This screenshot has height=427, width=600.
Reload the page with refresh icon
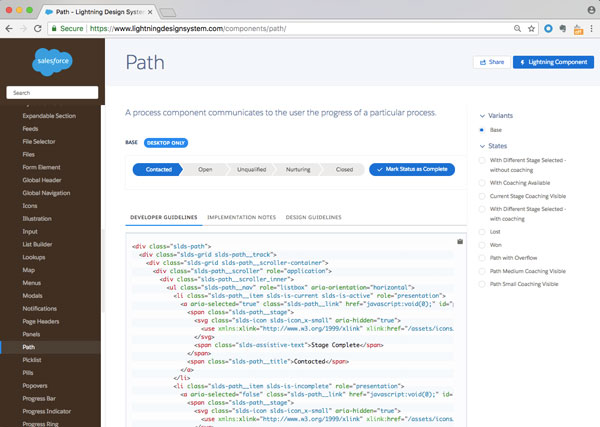[x=38, y=28]
